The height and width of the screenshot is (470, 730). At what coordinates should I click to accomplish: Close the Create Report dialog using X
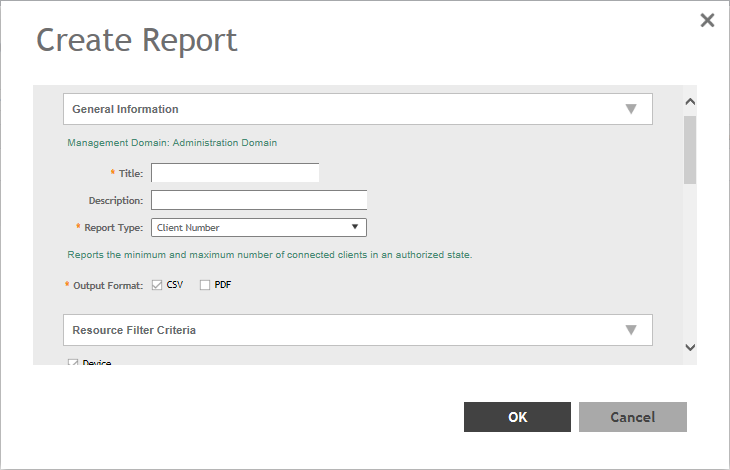[707, 20]
